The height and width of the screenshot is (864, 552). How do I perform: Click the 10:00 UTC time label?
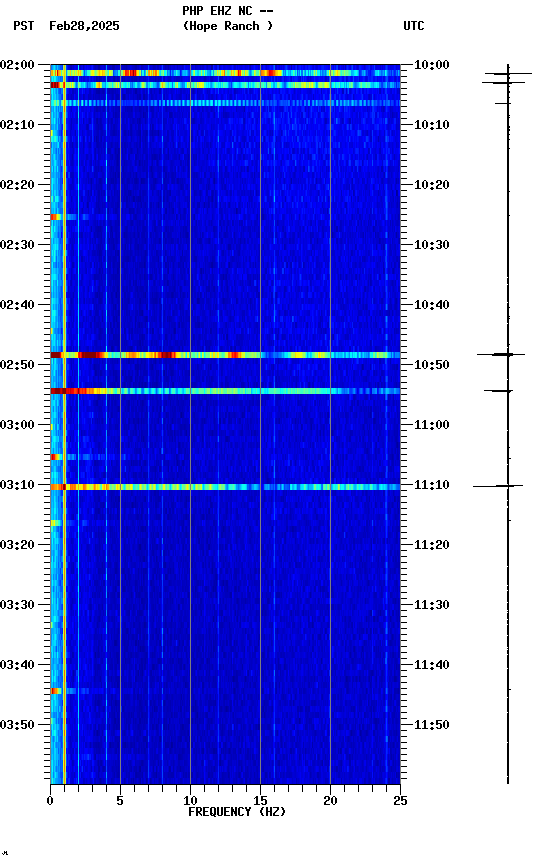[x=431, y=65]
